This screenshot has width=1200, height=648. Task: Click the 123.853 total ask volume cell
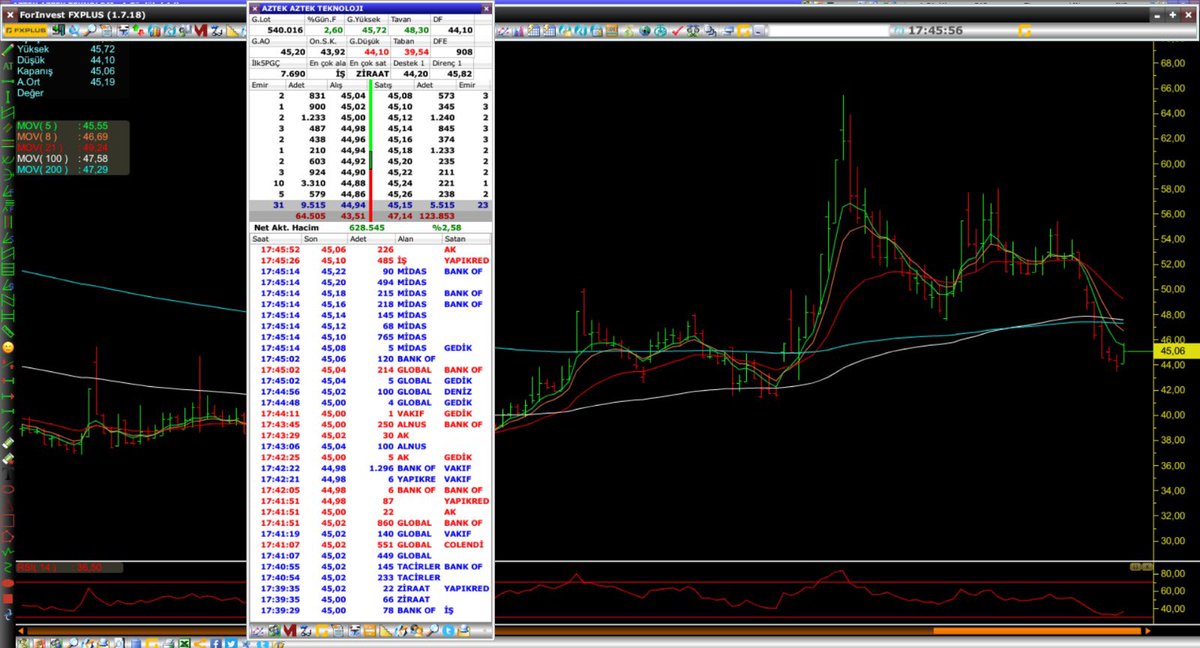pyautogui.click(x=435, y=215)
